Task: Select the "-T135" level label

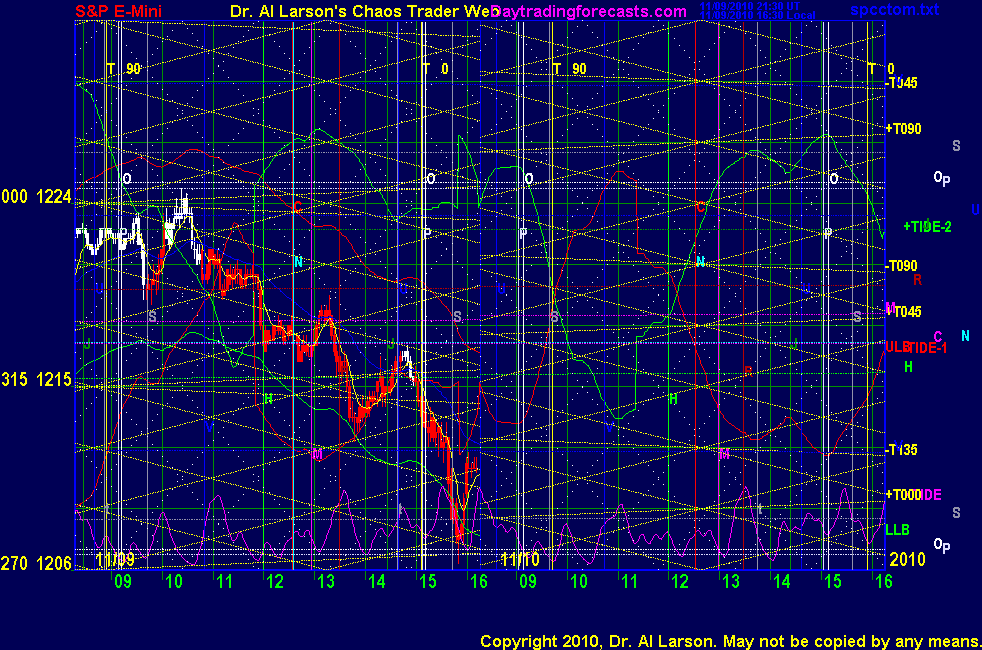Action: tap(902, 450)
